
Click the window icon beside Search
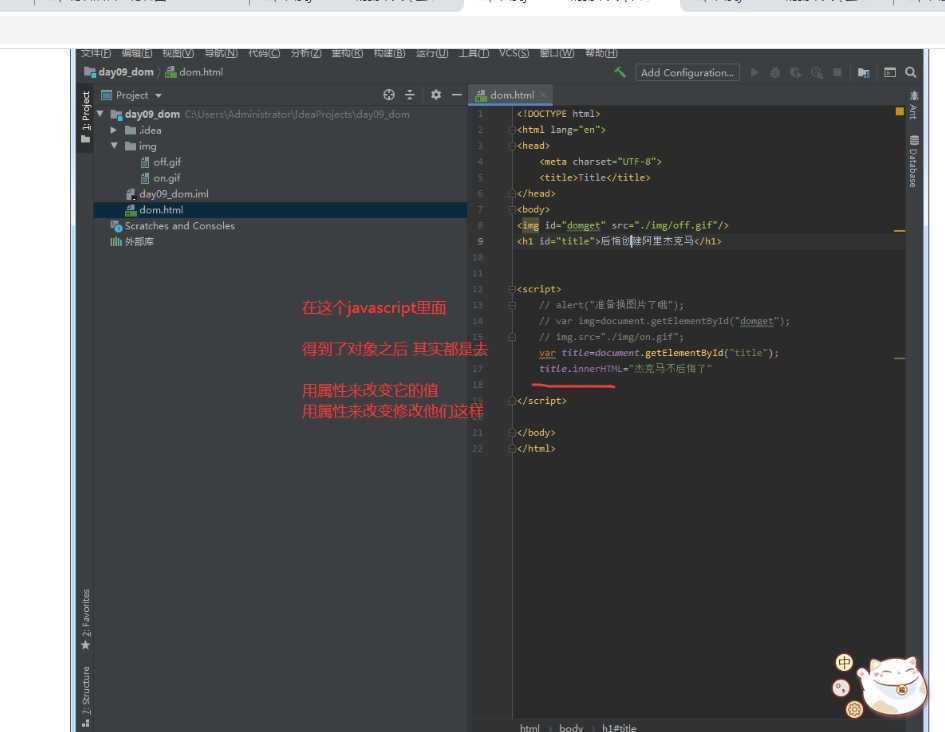[x=890, y=72]
